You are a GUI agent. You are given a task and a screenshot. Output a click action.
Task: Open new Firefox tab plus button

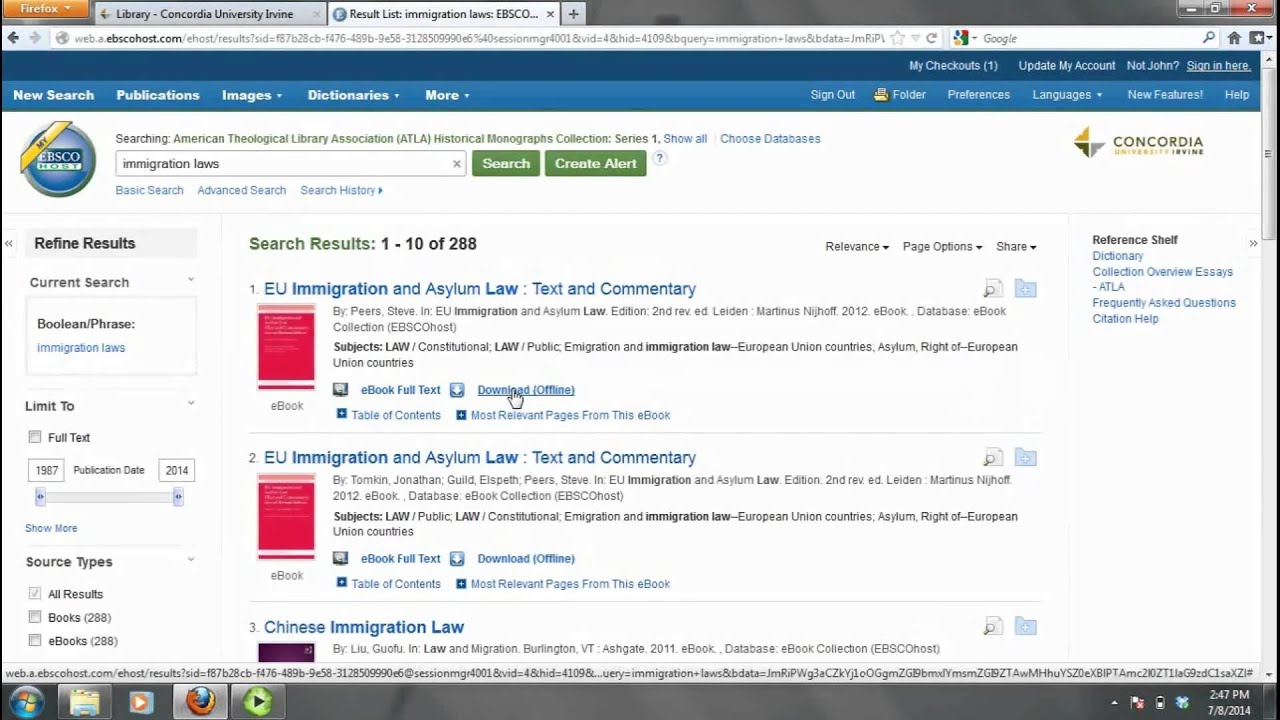573,14
